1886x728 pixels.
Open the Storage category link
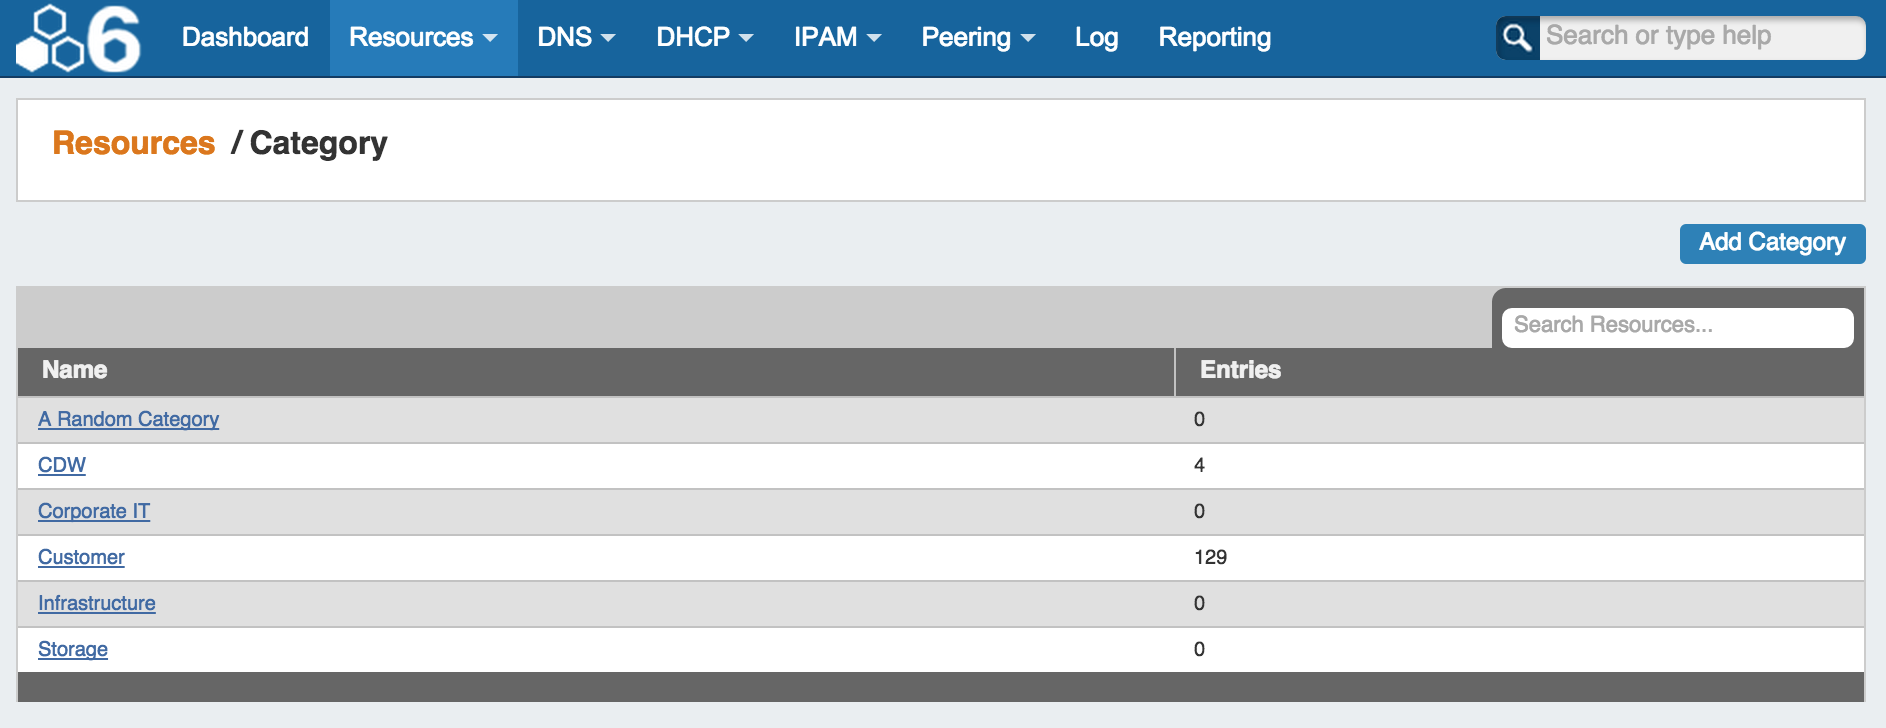click(x=73, y=649)
